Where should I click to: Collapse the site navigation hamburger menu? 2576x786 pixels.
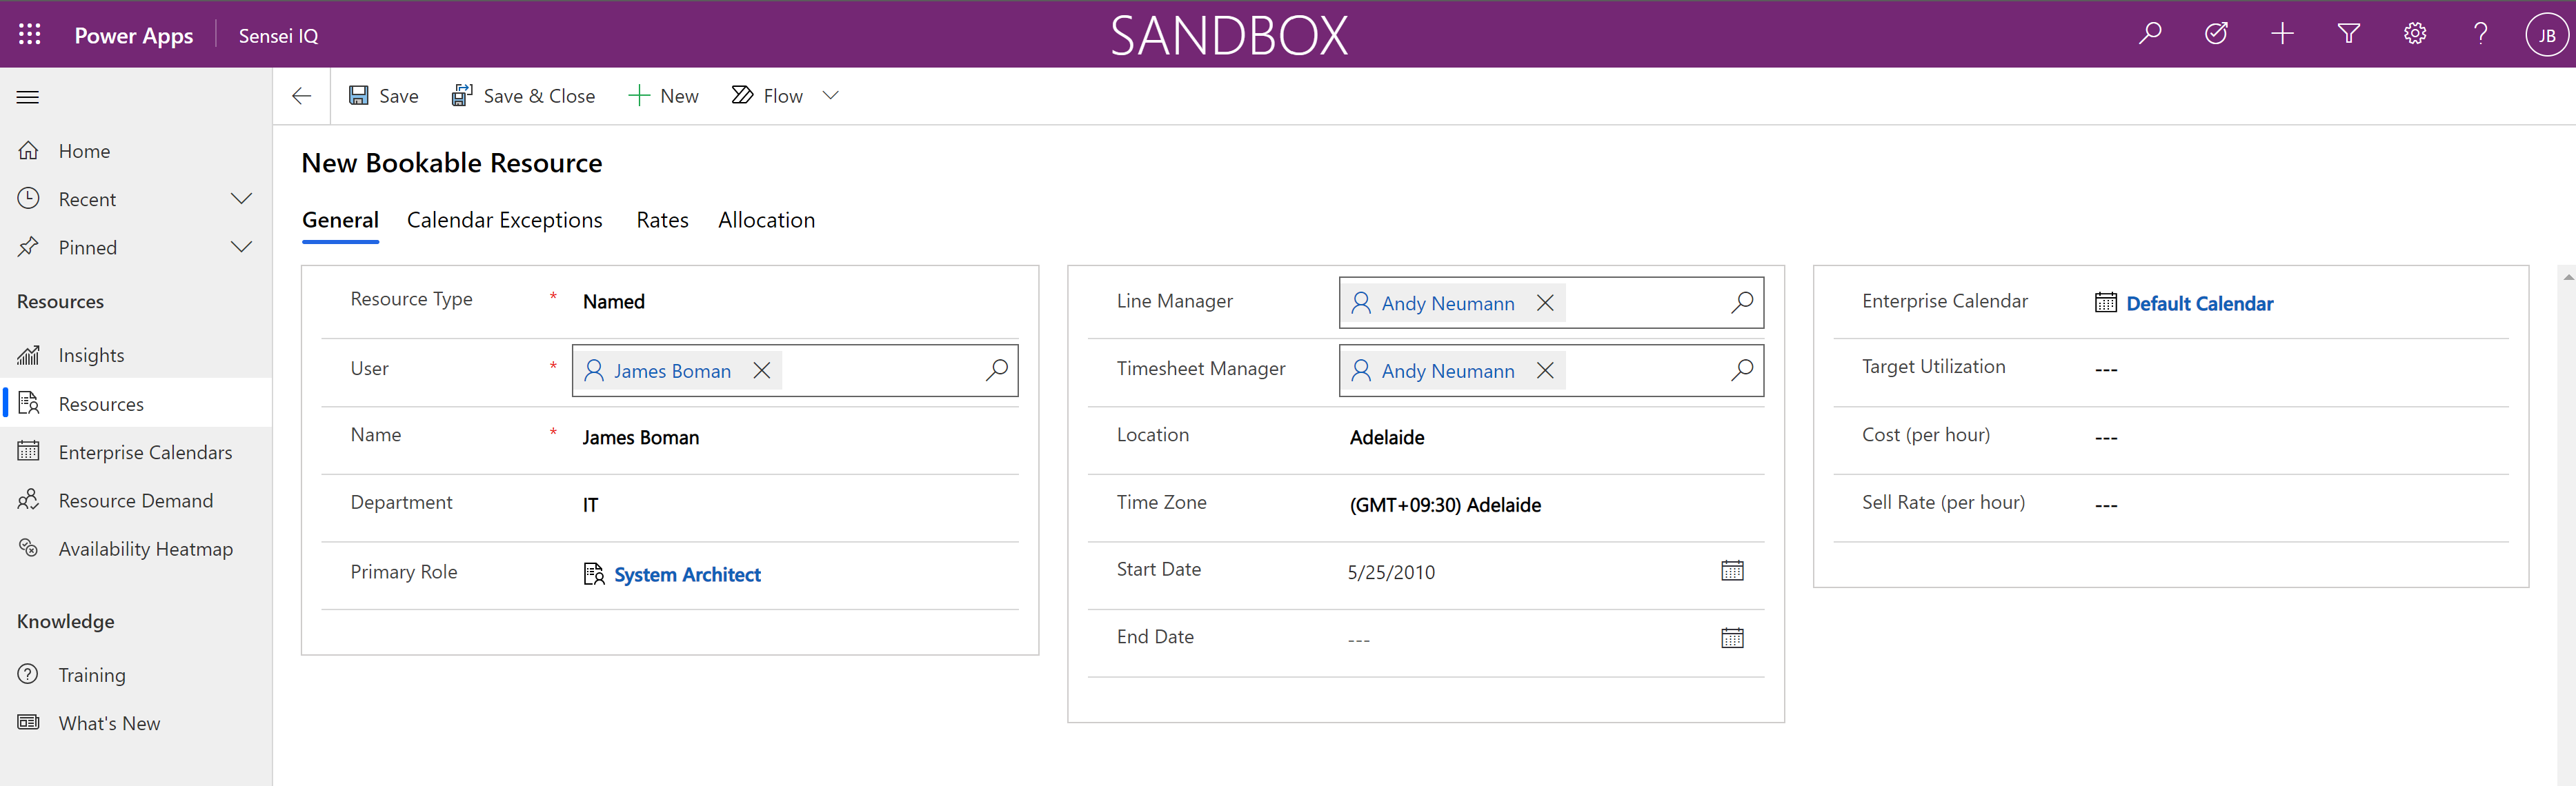point(28,97)
